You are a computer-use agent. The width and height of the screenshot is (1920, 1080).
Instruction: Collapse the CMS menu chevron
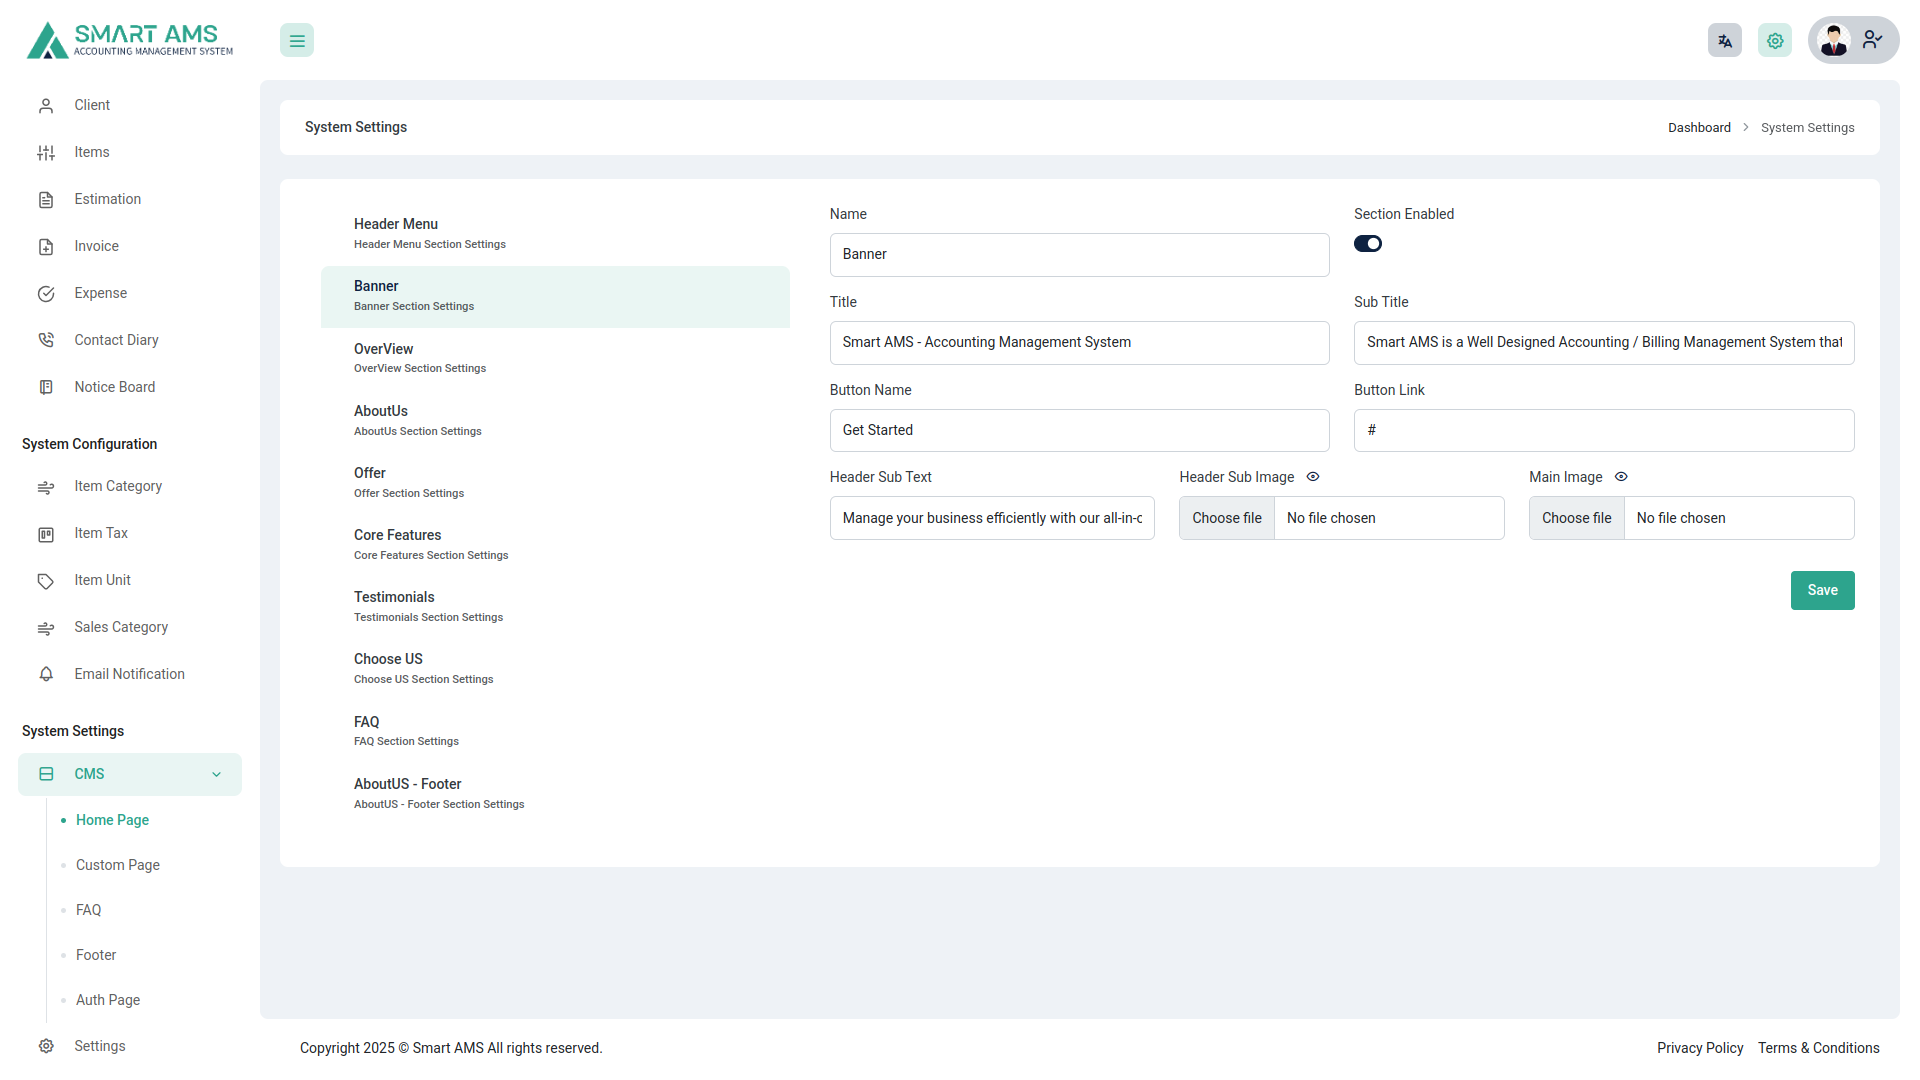pyautogui.click(x=216, y=775)
